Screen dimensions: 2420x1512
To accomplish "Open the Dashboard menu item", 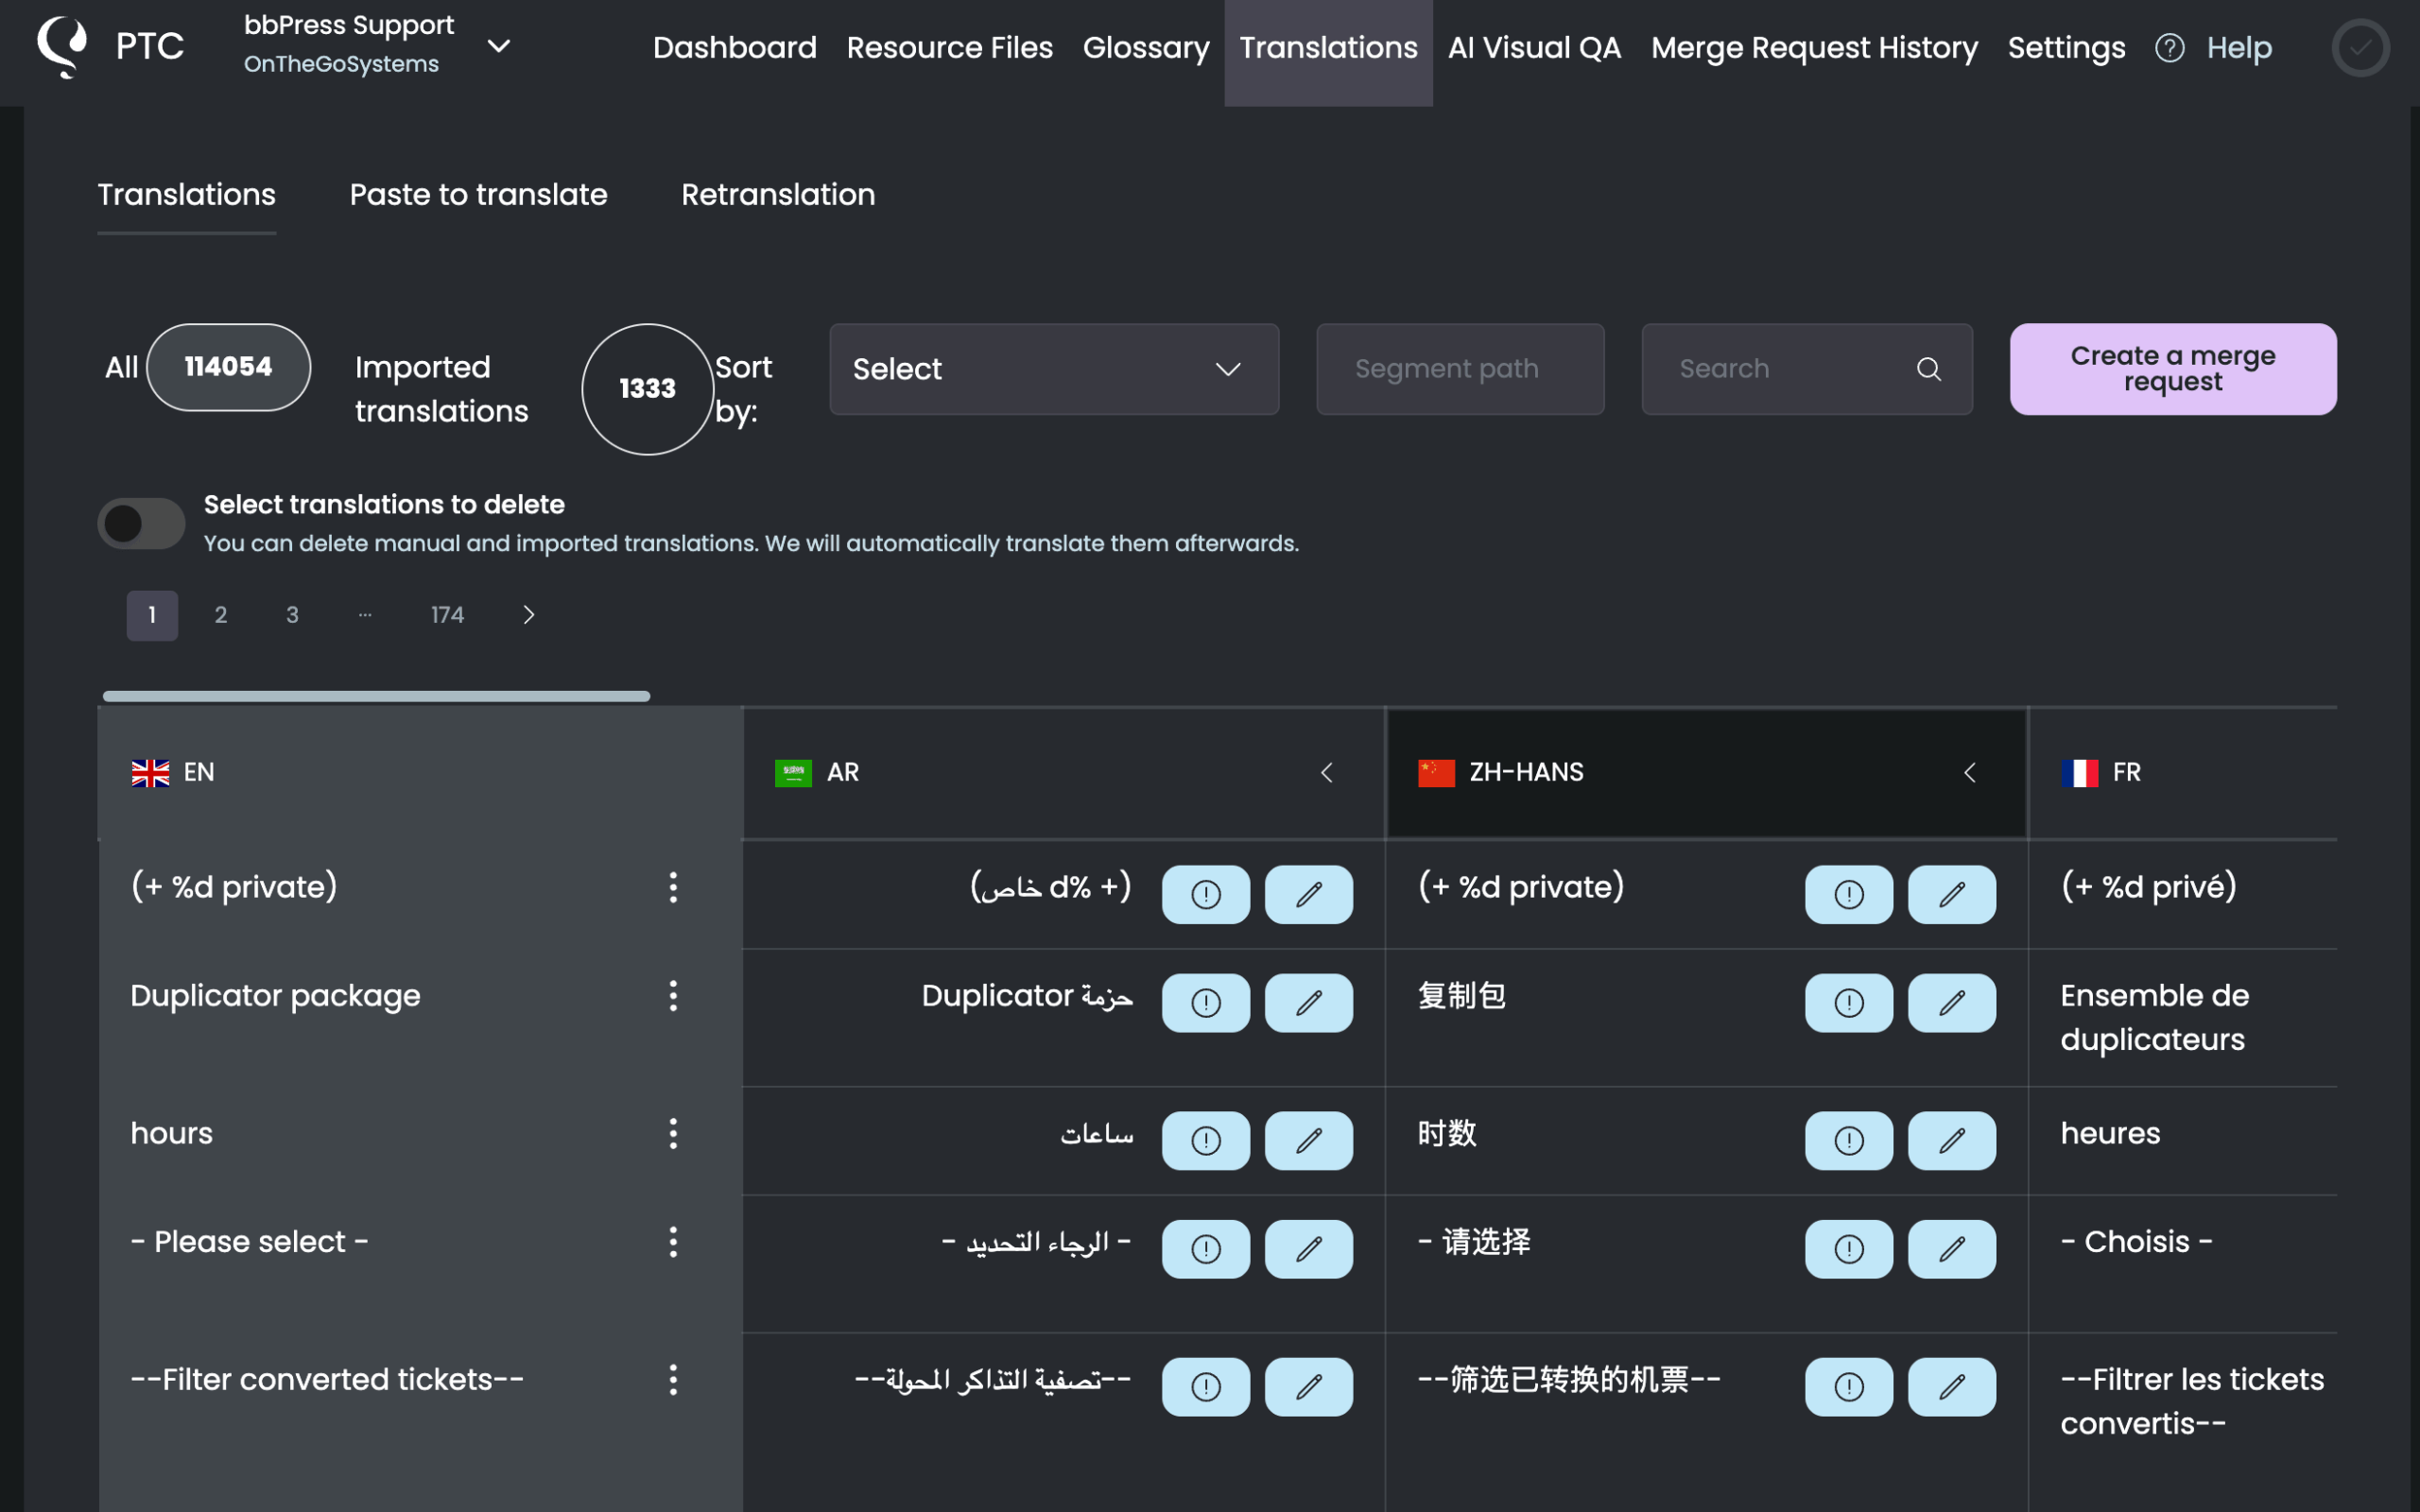I will click(x=735, y=47).
